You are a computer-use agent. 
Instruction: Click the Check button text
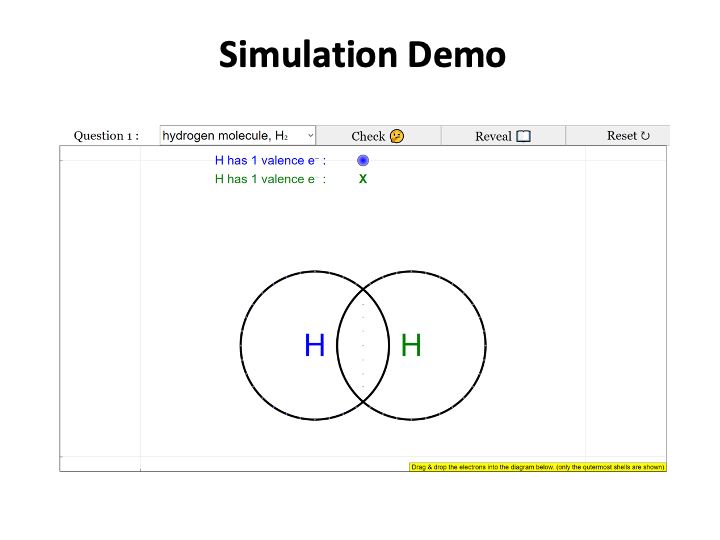(x=368, y=136)
